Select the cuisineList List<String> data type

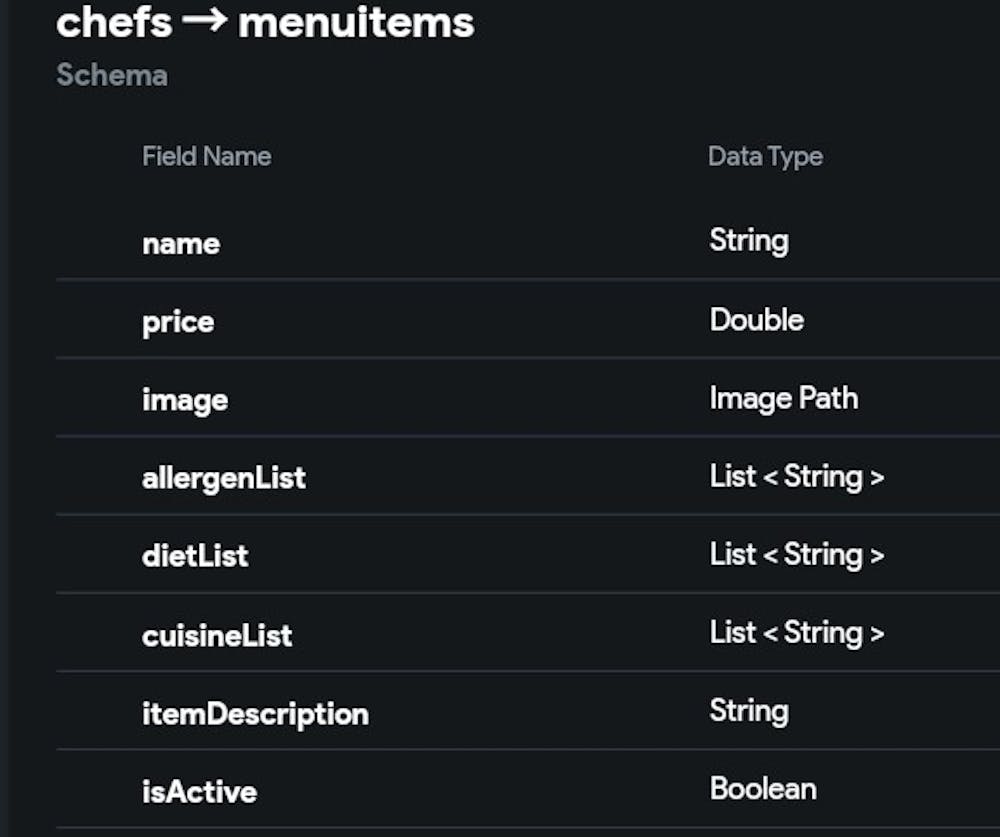pyautogui.click(x=797, y=633)
